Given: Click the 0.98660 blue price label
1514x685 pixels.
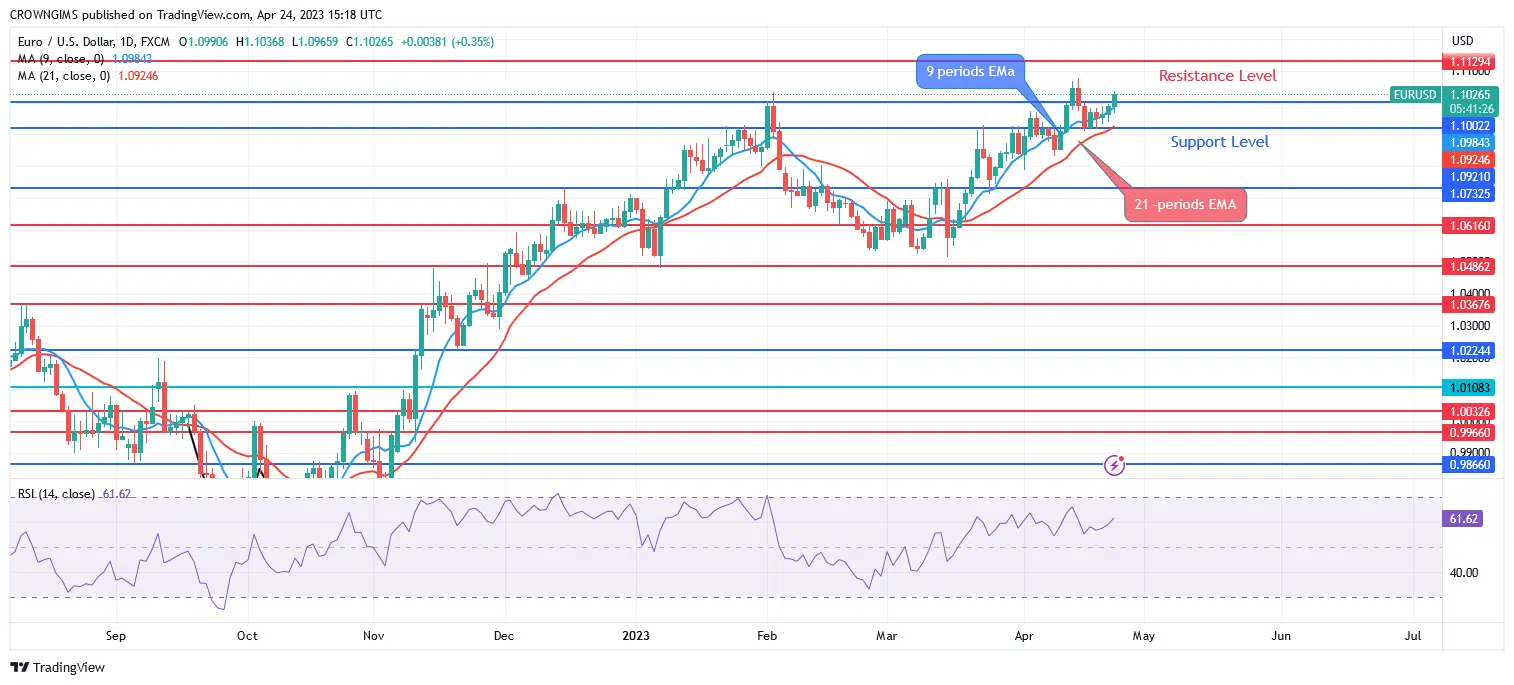Looking at the screenshot, I should [x=1469, y=465].
